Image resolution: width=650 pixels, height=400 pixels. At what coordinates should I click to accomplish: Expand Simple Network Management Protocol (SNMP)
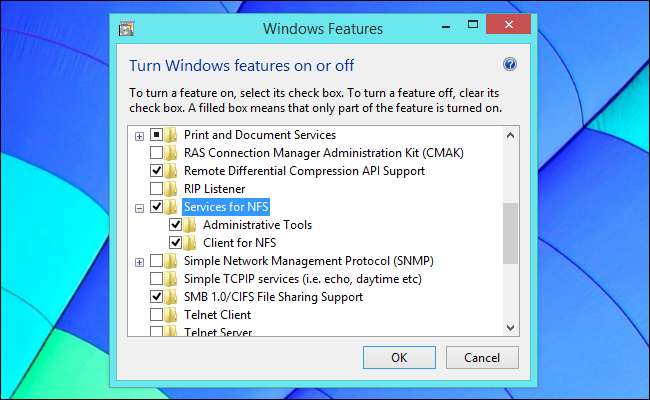pos(139,261)
